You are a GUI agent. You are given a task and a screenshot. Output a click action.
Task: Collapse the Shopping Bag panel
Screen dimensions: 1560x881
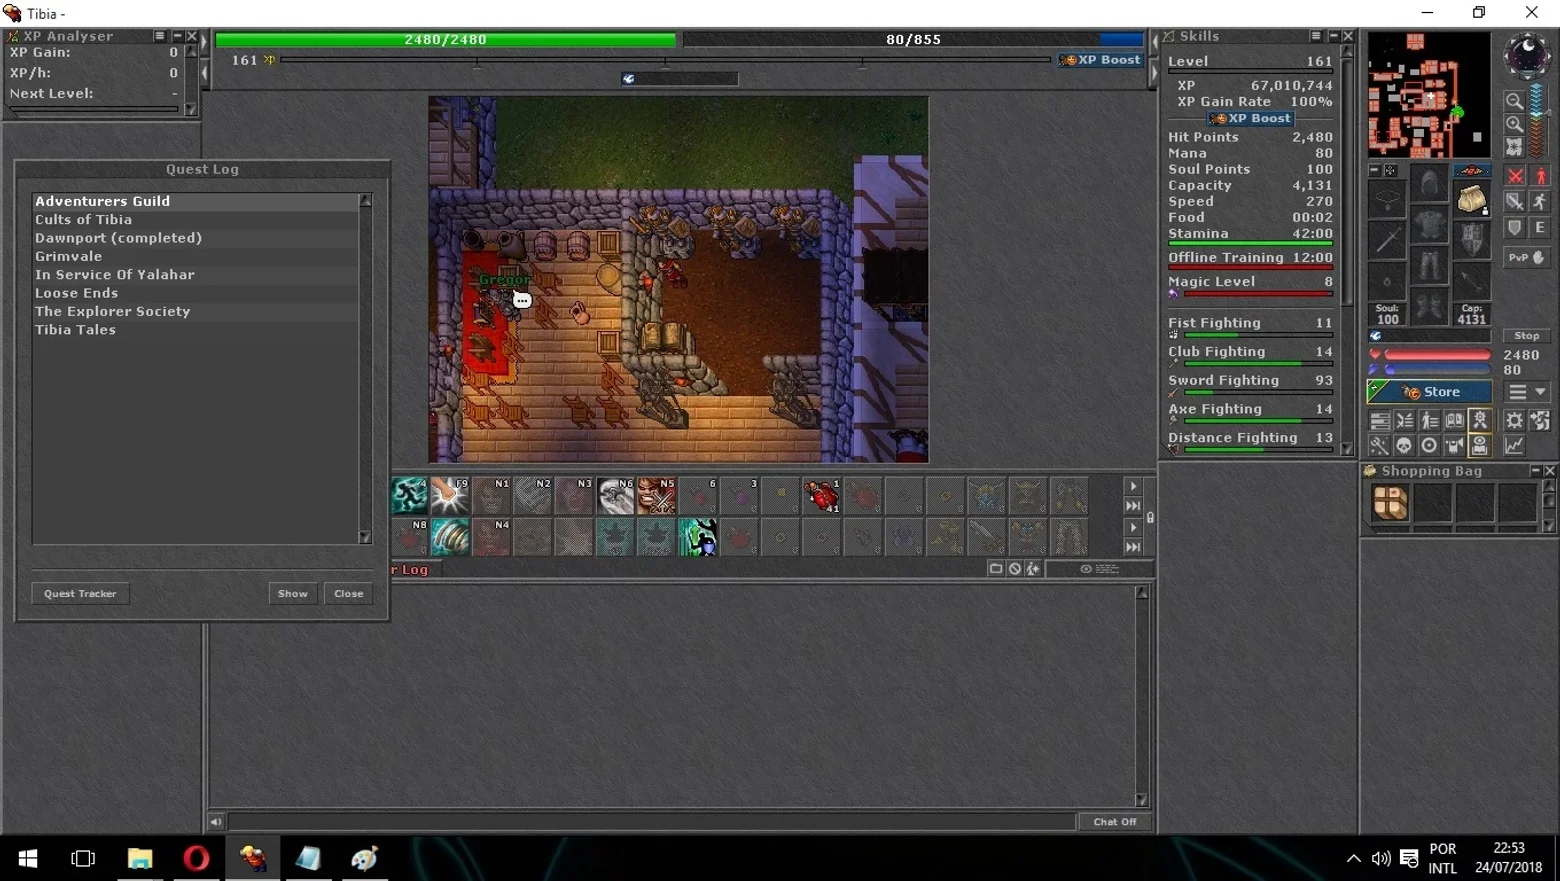point(1535,471)
